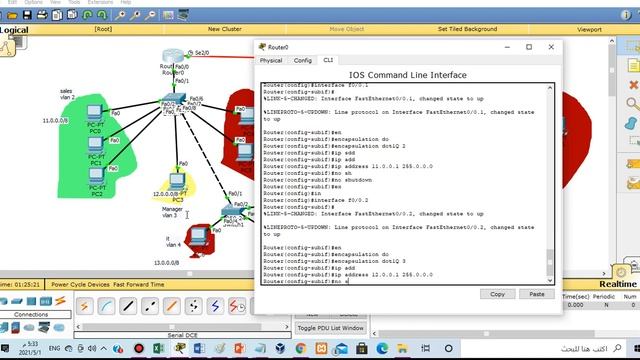Open Microsoft Edge from the taskbar
This screenshot has height=360, width=640.
pyautogui.click(x=382, y=348)
